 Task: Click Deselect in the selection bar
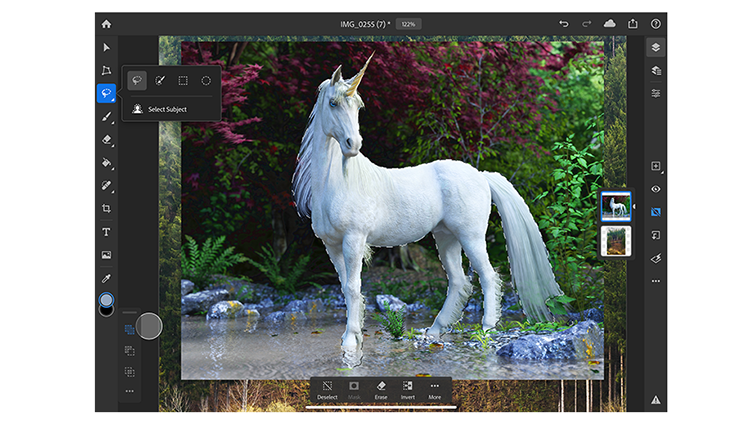tap(327, 388)
